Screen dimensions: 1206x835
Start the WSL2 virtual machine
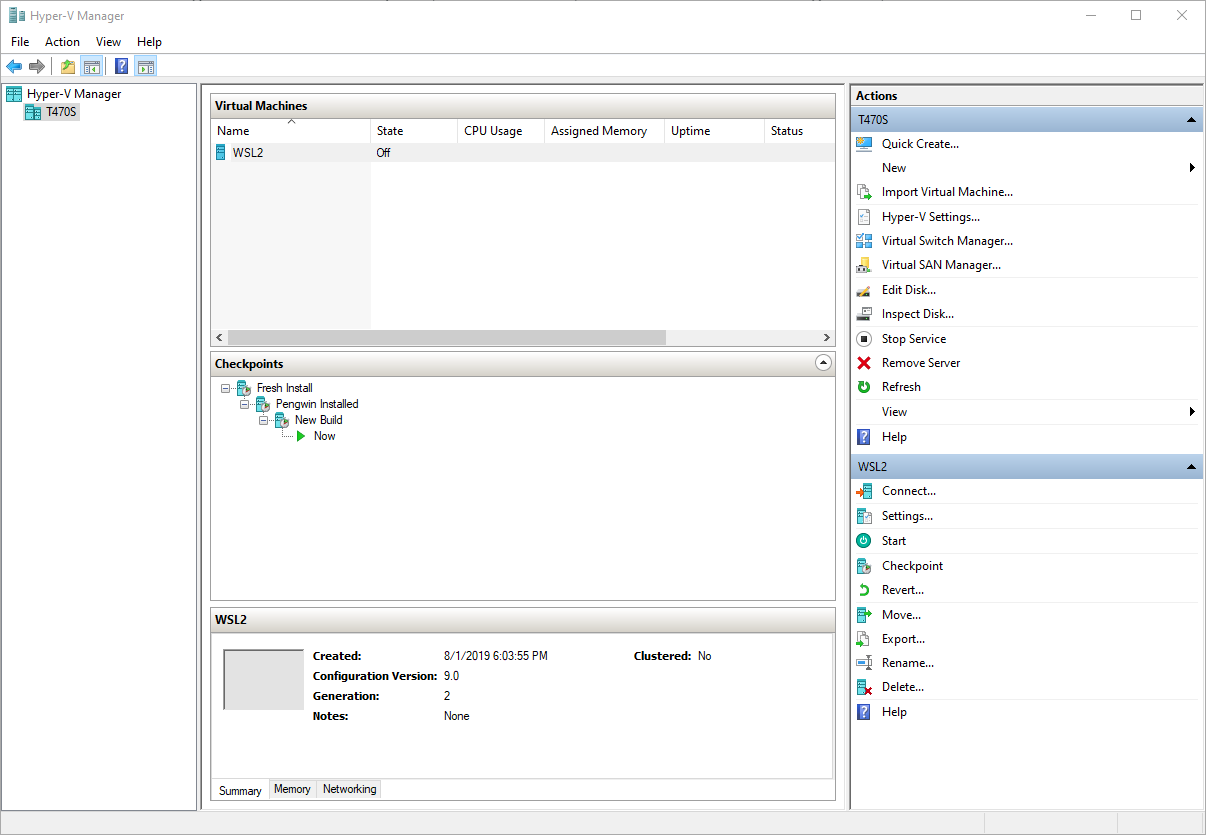[894, 540]
